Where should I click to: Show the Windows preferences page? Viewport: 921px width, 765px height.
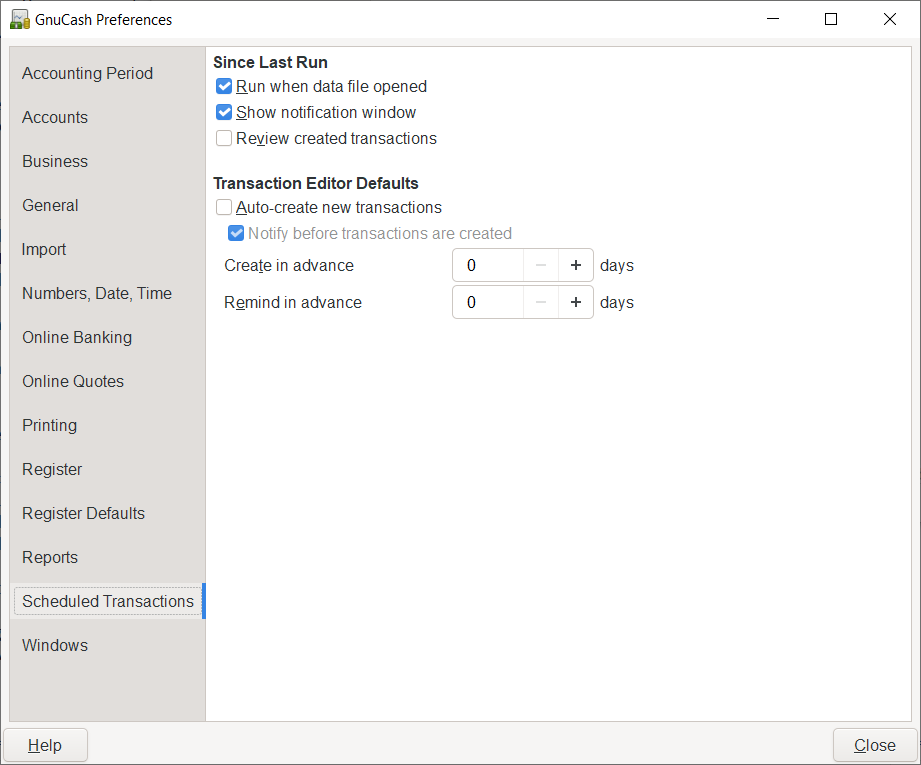tap(55, 645)
